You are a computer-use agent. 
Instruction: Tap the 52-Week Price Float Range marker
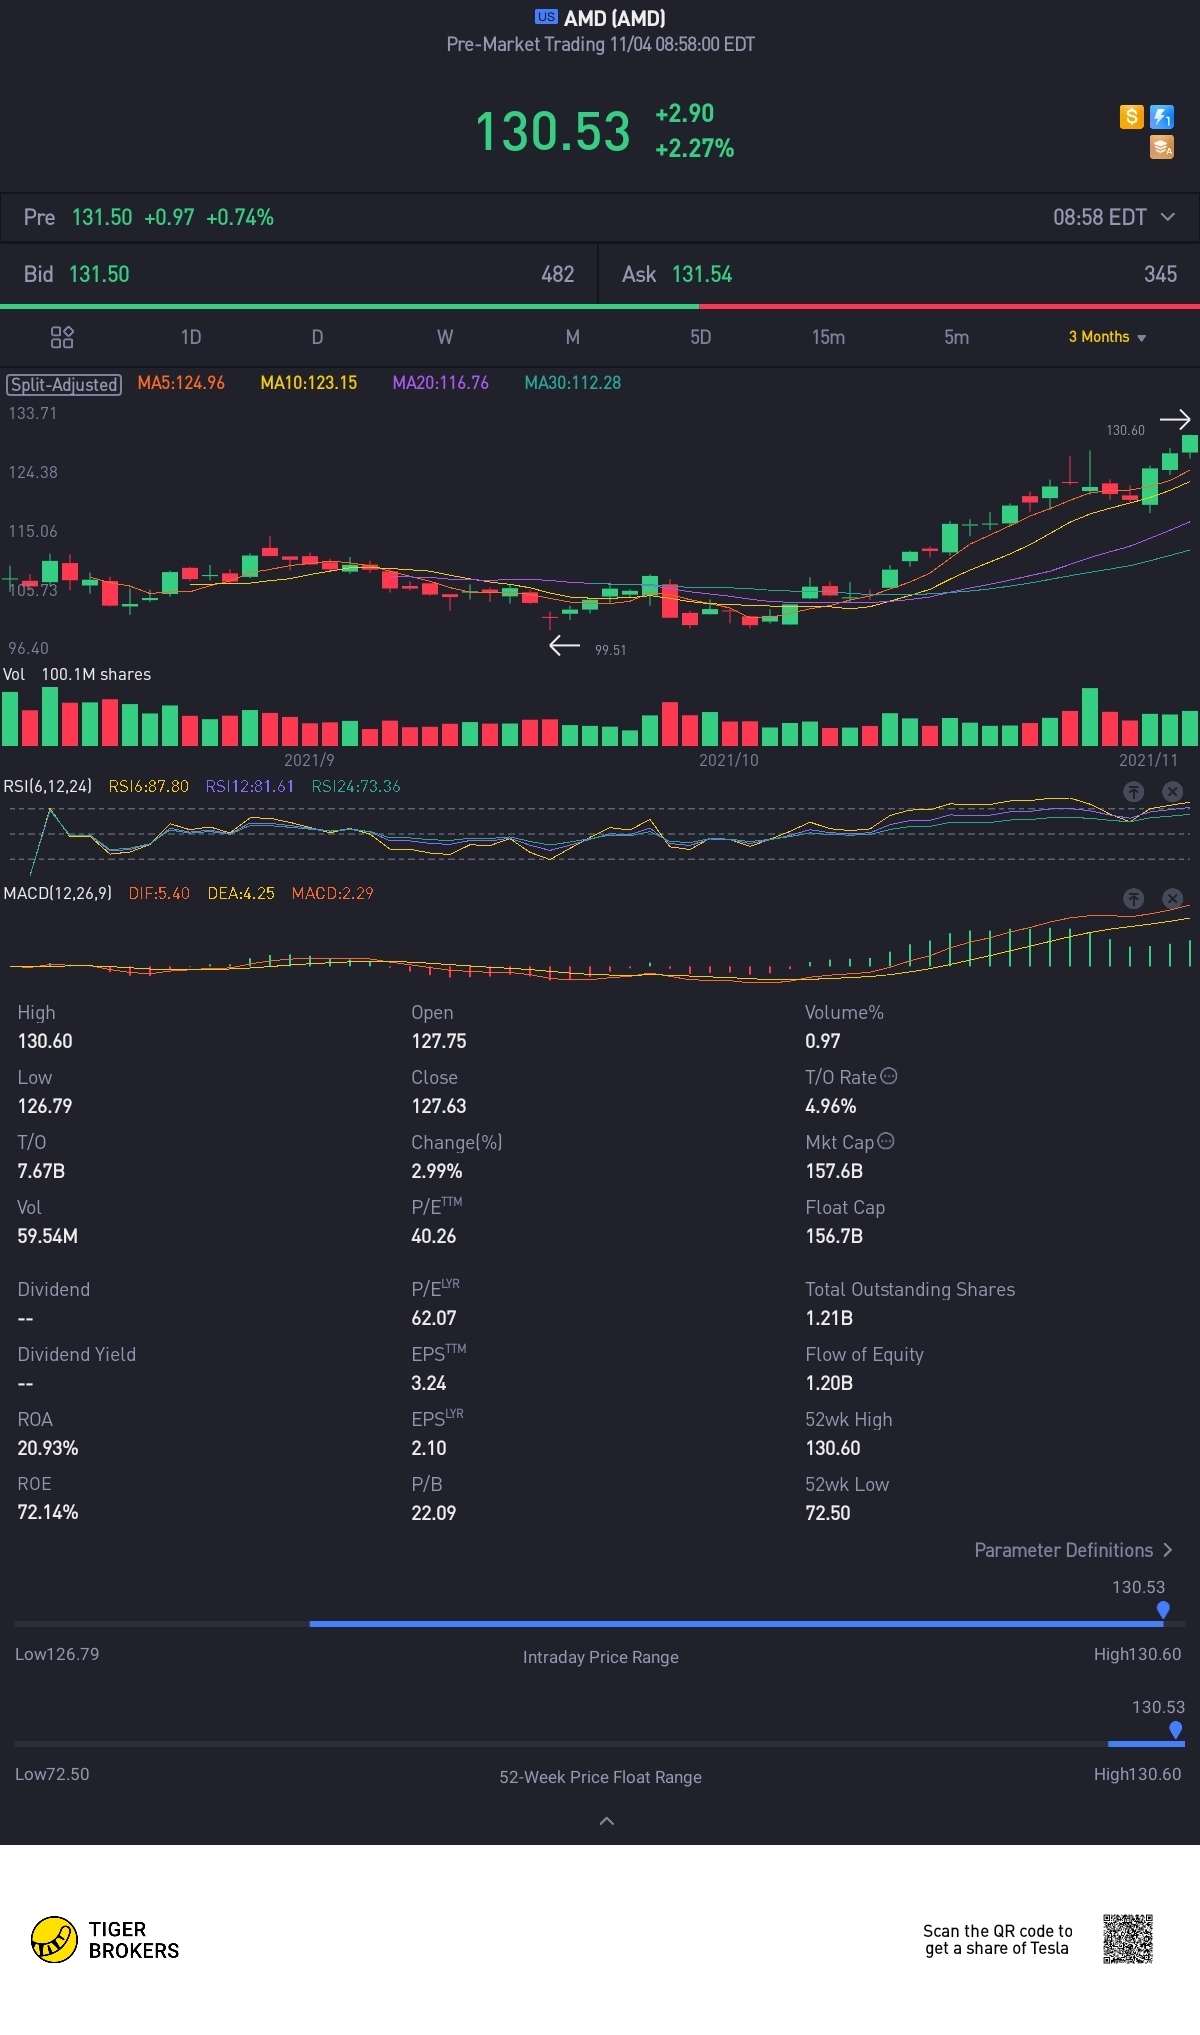pyautogui.click(x=1176, y=1730)
